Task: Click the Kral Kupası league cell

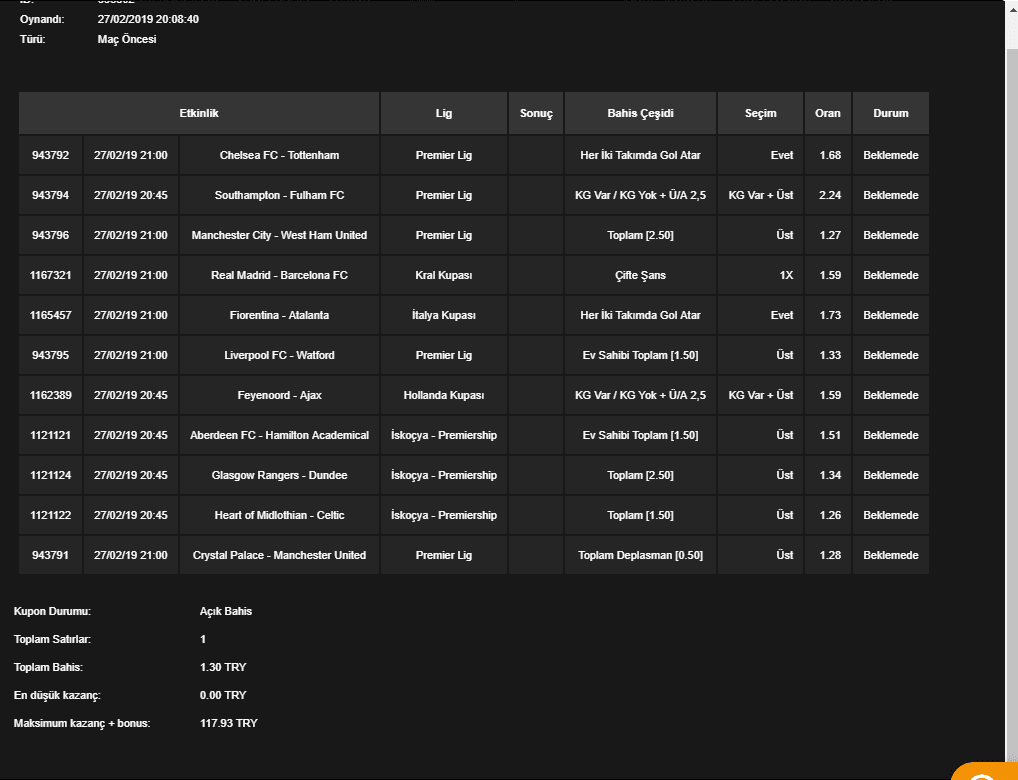Action: tap(443, 275)
